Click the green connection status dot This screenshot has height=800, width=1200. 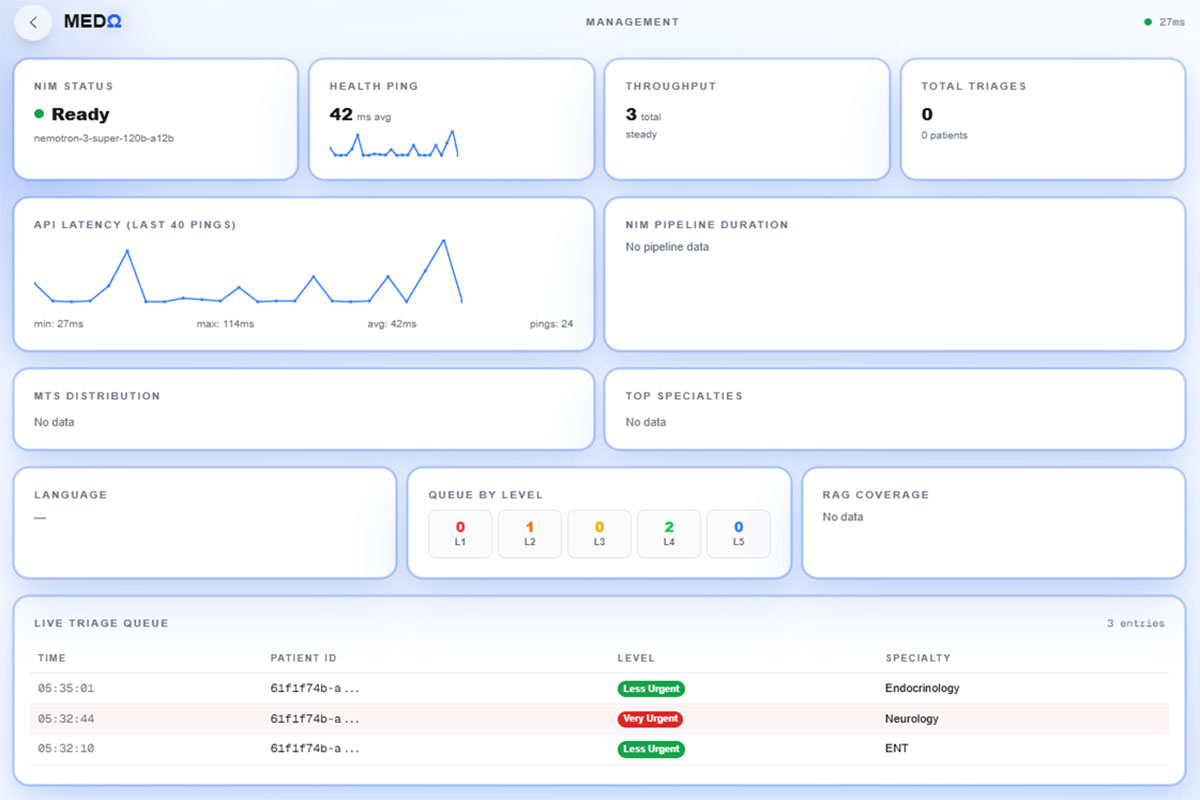1148,22
